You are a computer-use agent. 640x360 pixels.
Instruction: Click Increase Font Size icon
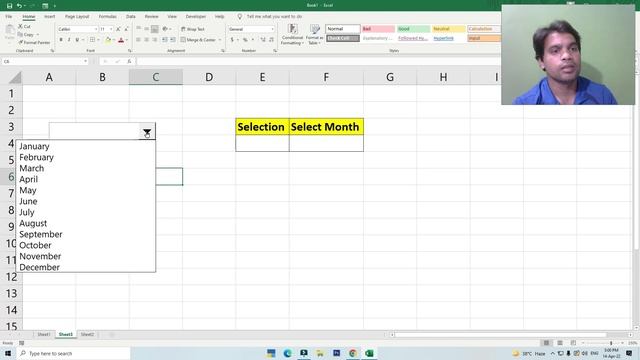click(118, 29)
